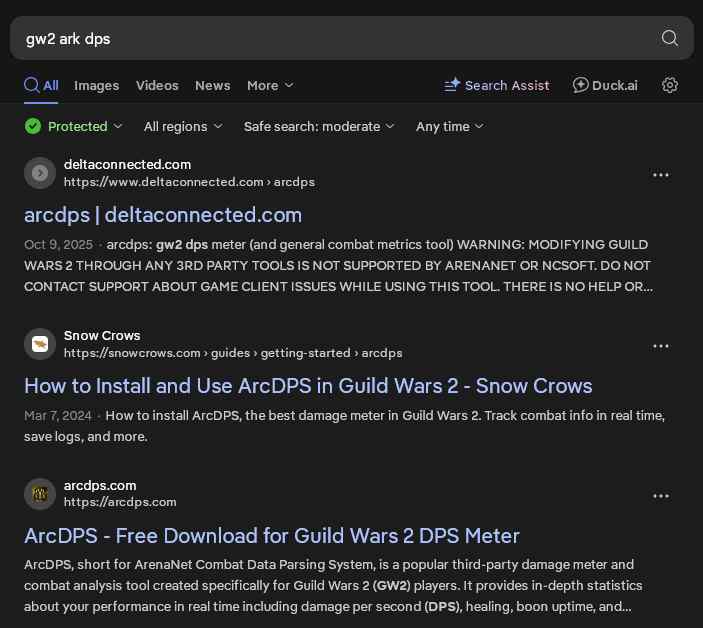This screenshot has width=703, height=628.
Task: Expand the Protected dropdown
Action: tap(74, 126)
